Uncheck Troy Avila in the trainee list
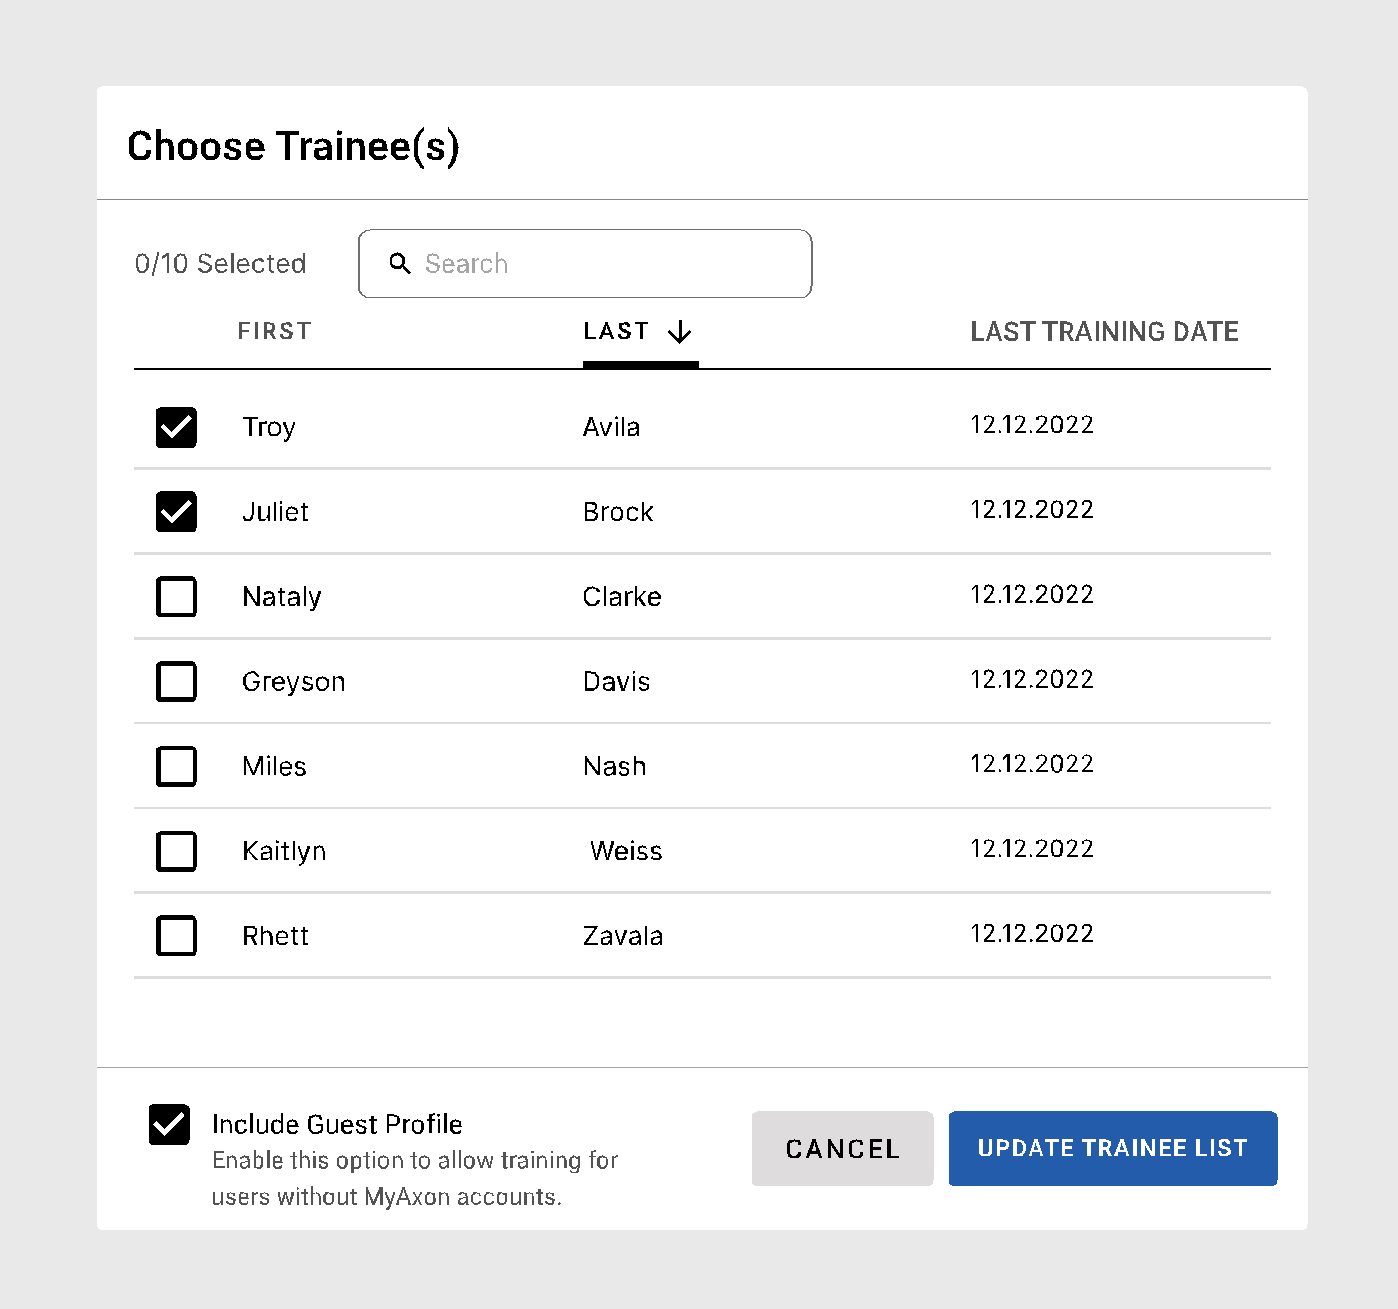 point(176,427)
